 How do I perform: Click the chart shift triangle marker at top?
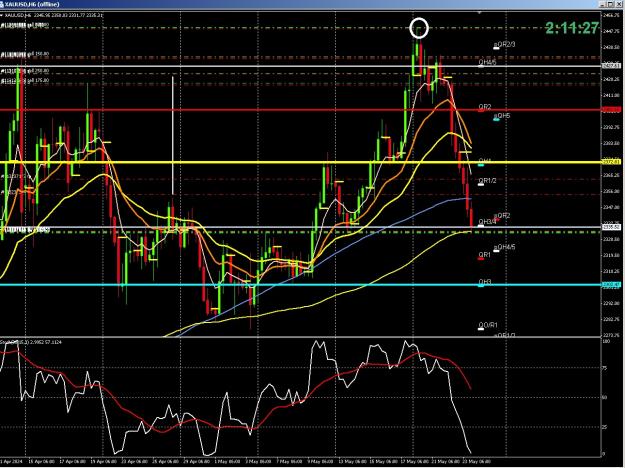tap(480, 13)
